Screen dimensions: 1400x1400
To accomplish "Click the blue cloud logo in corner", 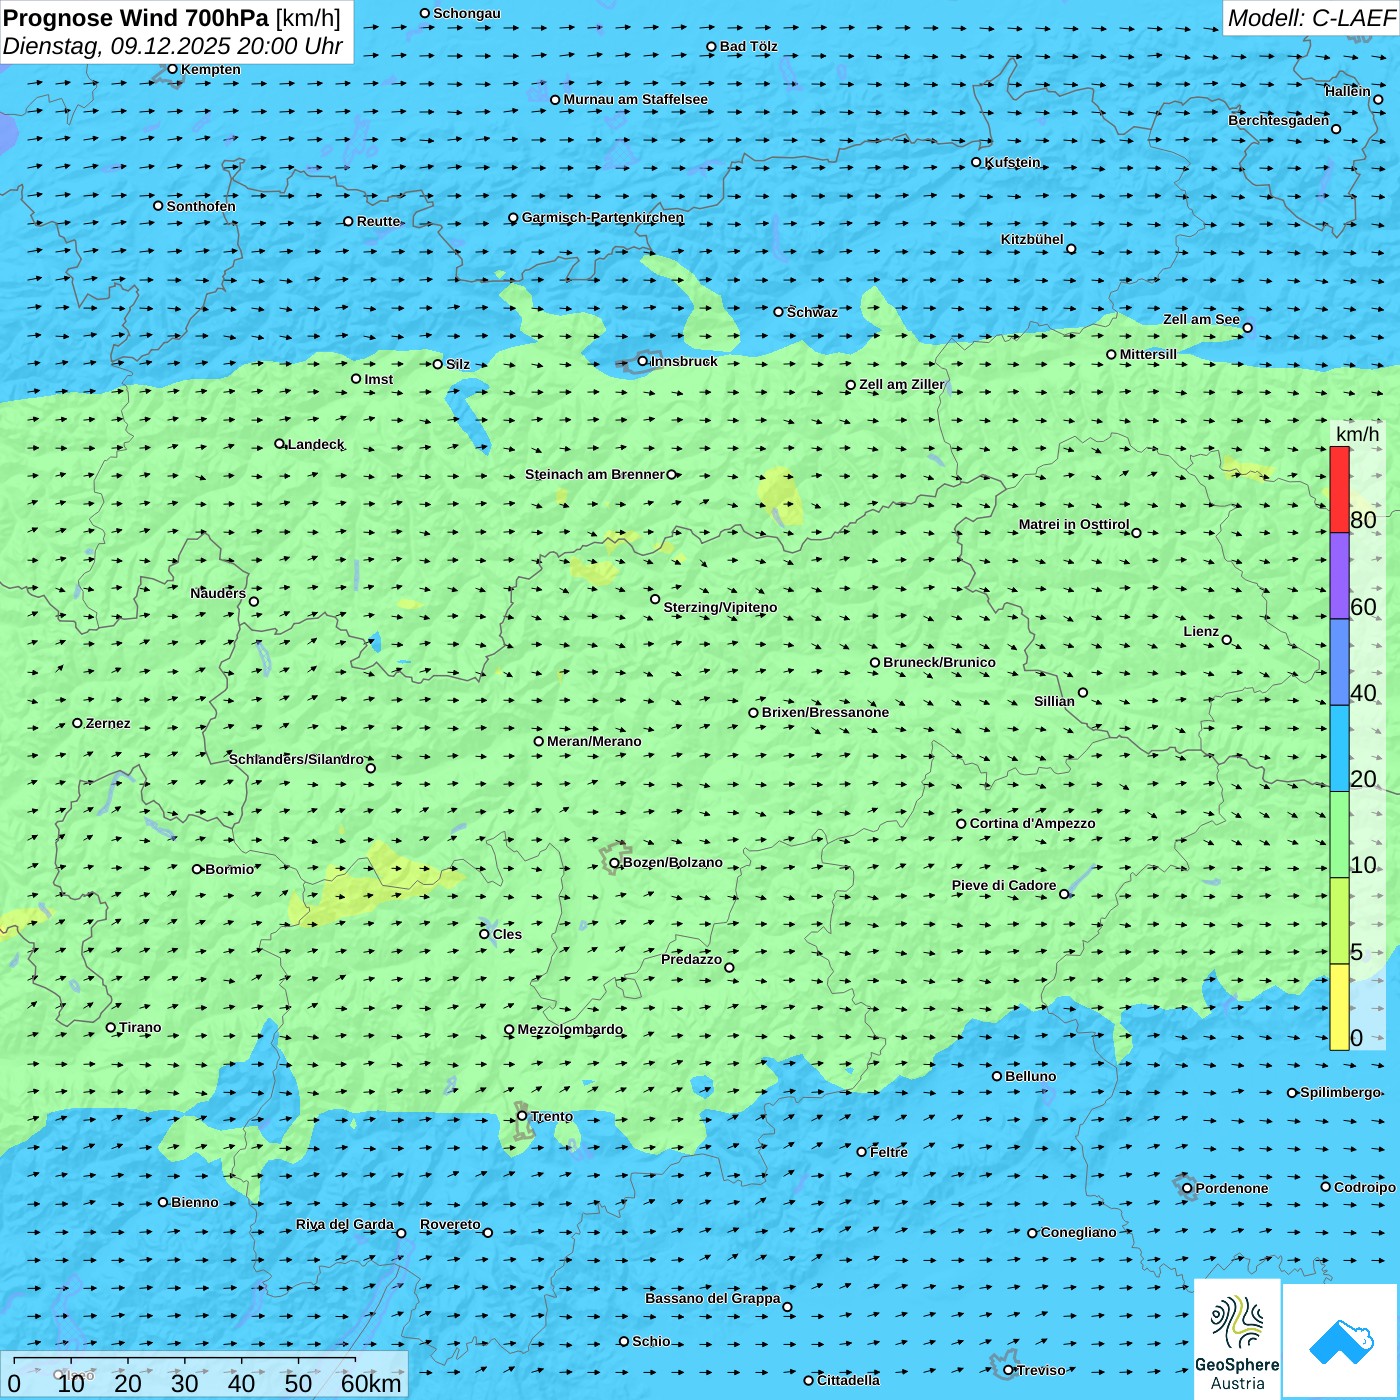I will (1341, 1341).
